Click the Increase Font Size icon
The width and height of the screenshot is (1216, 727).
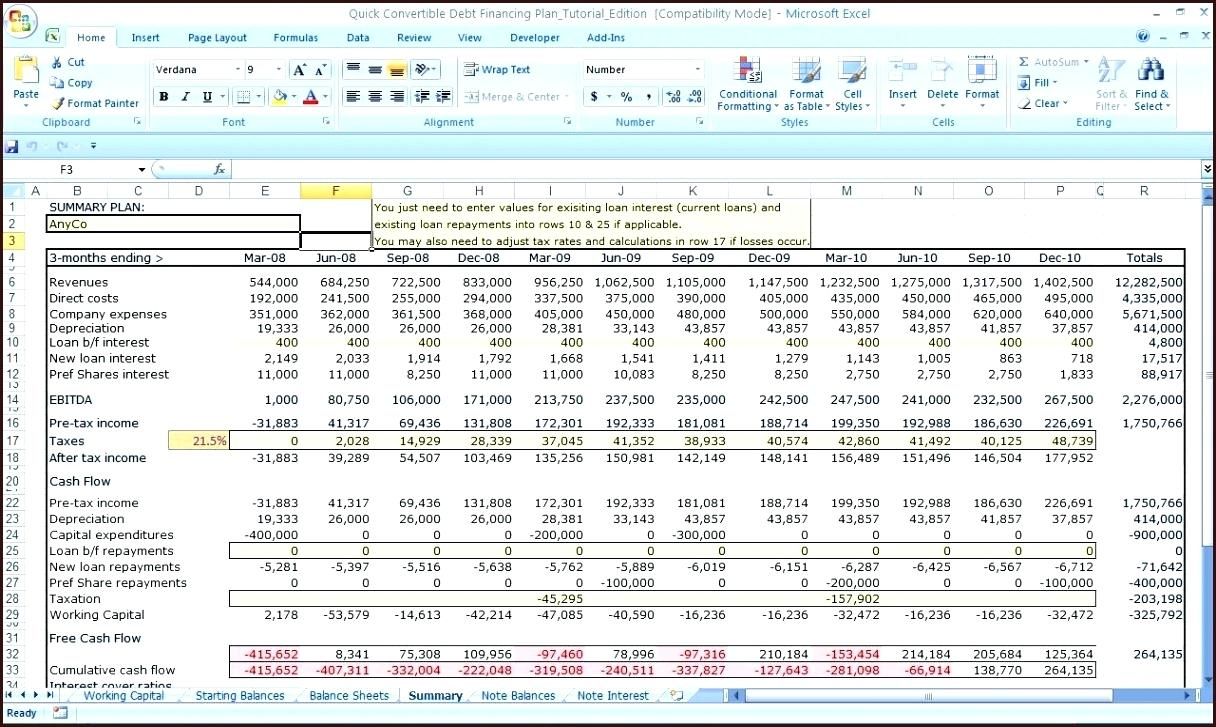299,70
